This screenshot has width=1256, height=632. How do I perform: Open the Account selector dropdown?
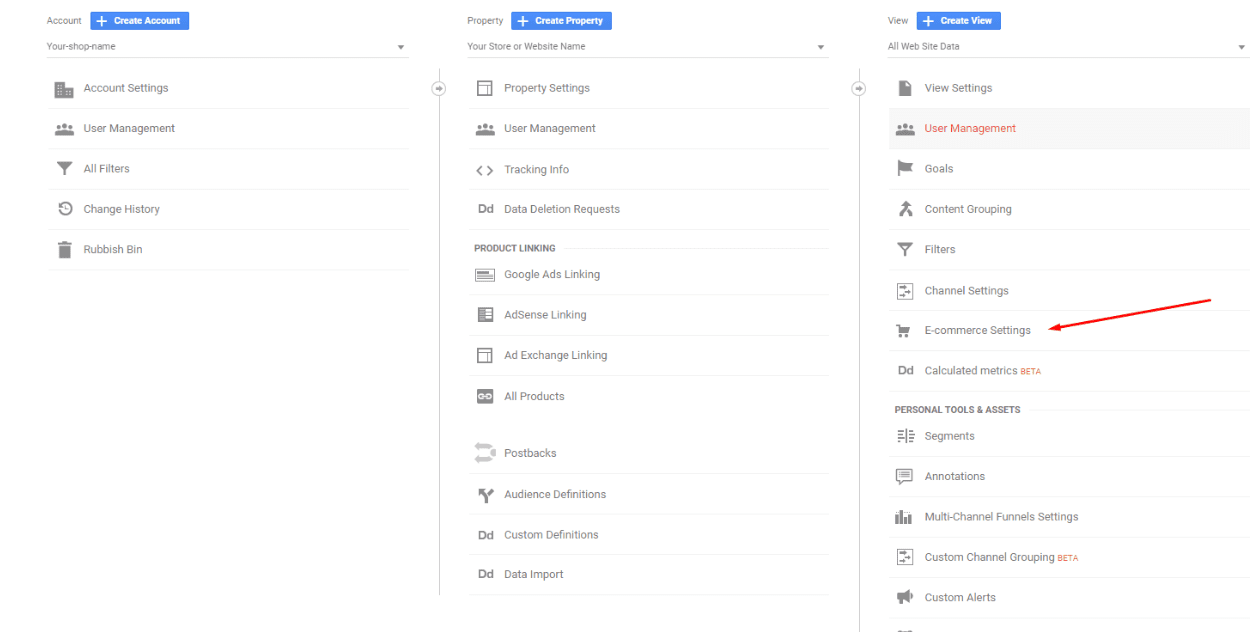pyautogui.click(x=226, y=47)
